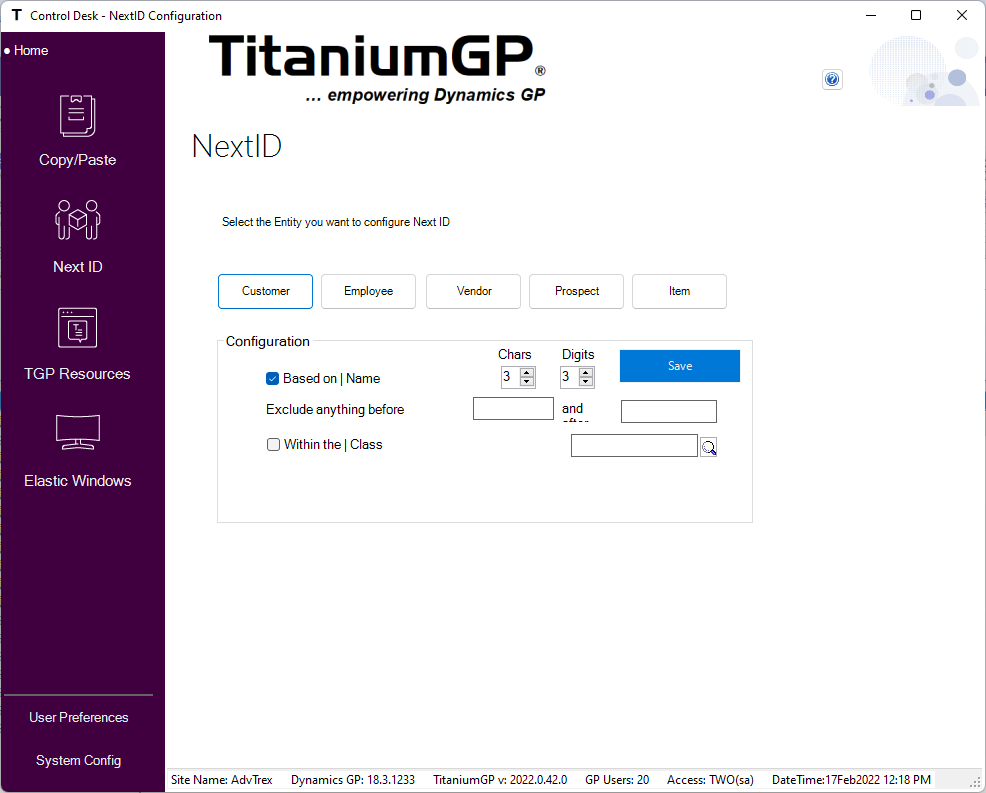Click 'Access: TWO(sa)' status entry
The height and width of the screenshot is (793, 986).
(710, 780)
